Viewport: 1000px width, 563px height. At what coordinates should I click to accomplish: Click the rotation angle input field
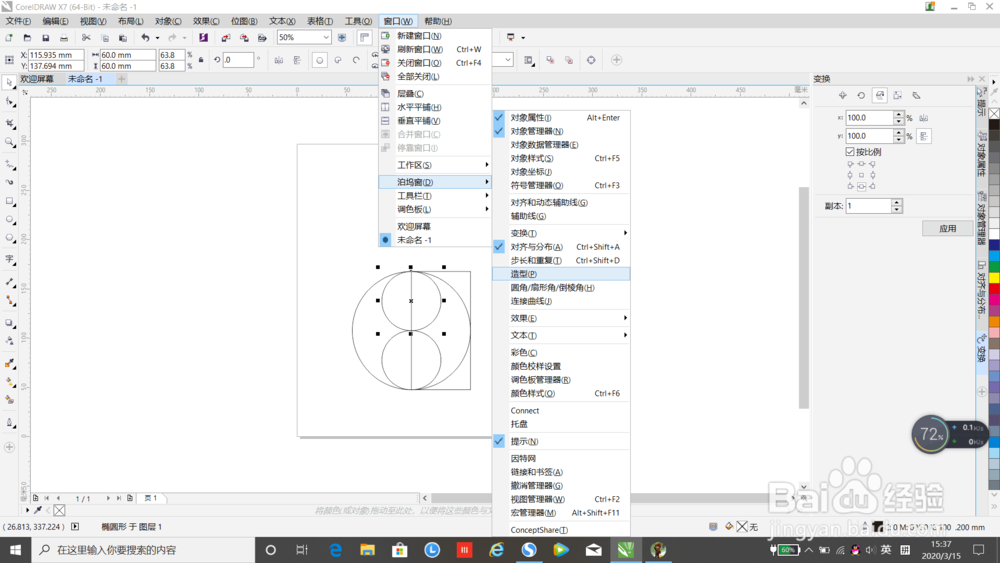coord(238,60)
